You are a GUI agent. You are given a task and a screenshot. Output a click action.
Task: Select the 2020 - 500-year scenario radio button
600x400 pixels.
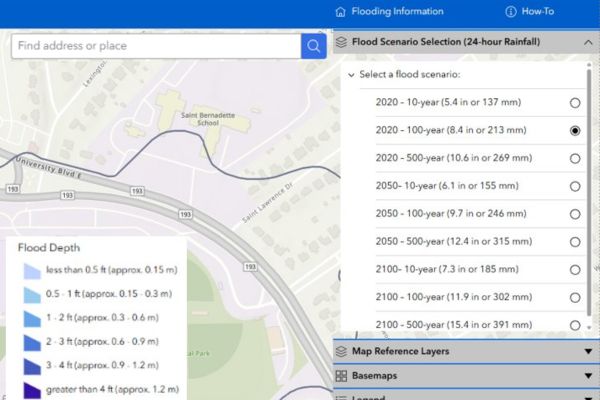coord(575,158)
